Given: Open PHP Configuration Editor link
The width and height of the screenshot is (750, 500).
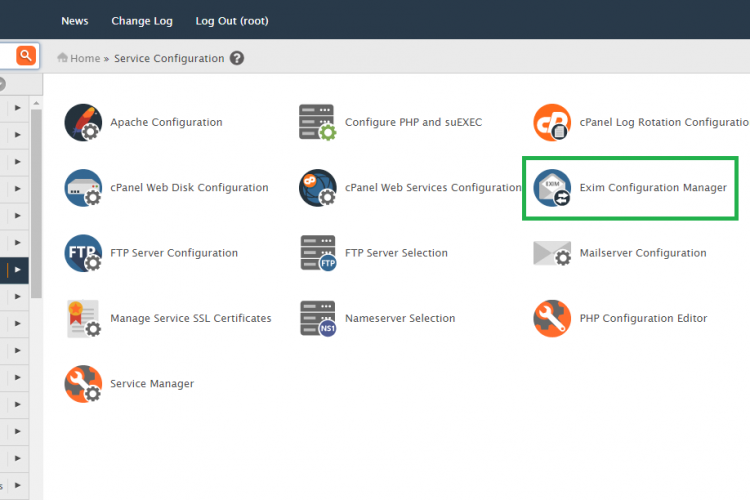Looking at the screenshot, I should 643,318.
